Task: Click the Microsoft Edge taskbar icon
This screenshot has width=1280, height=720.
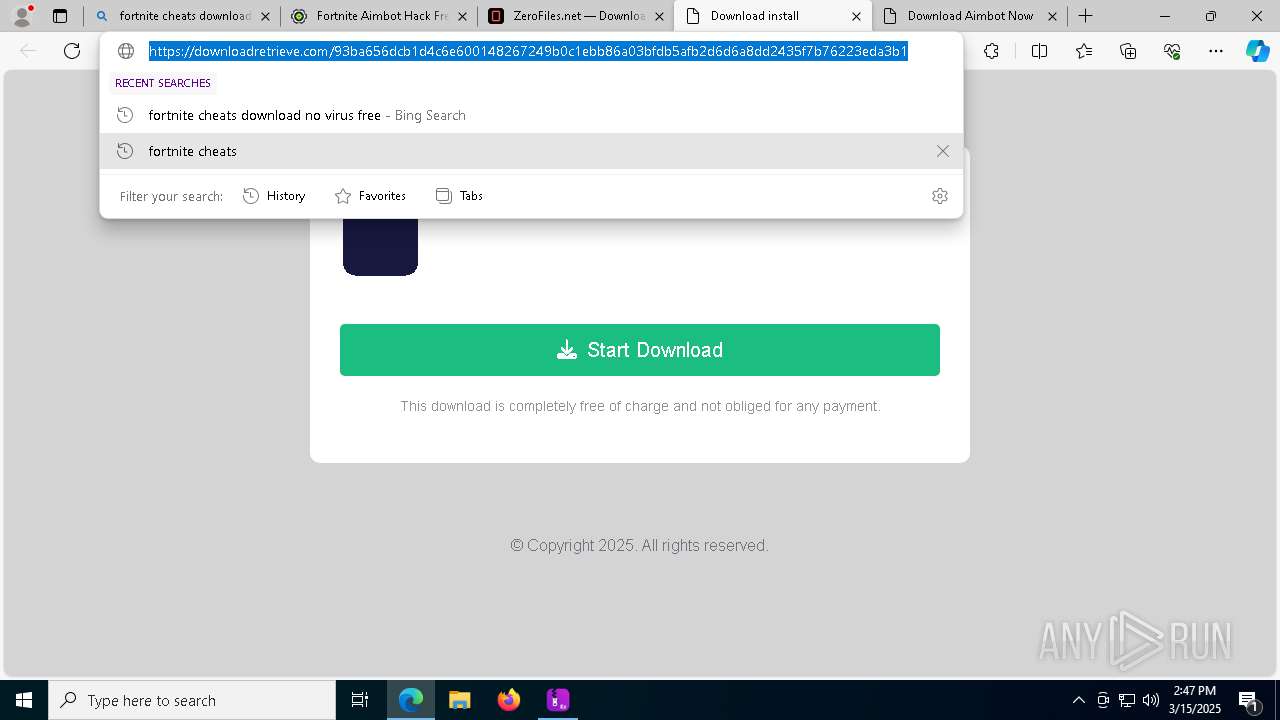Action: coord(411,700)
